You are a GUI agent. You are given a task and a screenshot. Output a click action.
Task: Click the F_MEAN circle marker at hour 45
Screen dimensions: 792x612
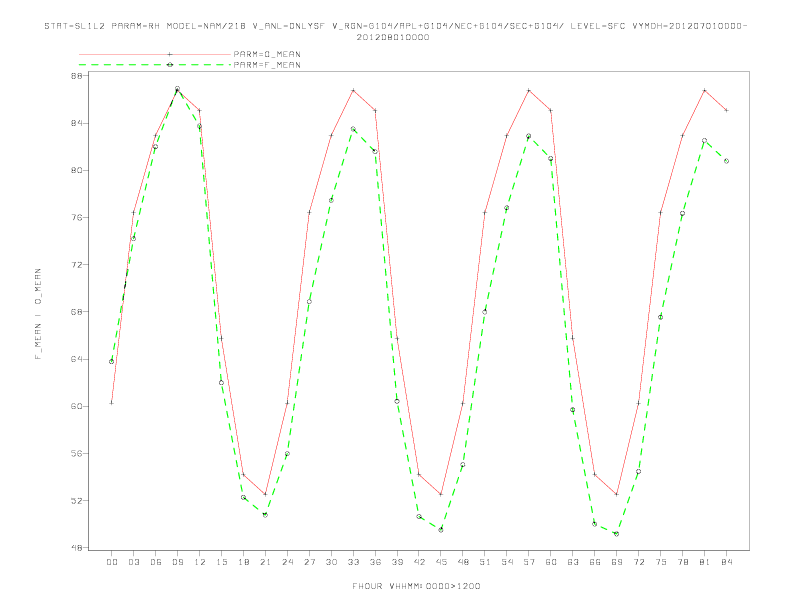coord(441,530)
